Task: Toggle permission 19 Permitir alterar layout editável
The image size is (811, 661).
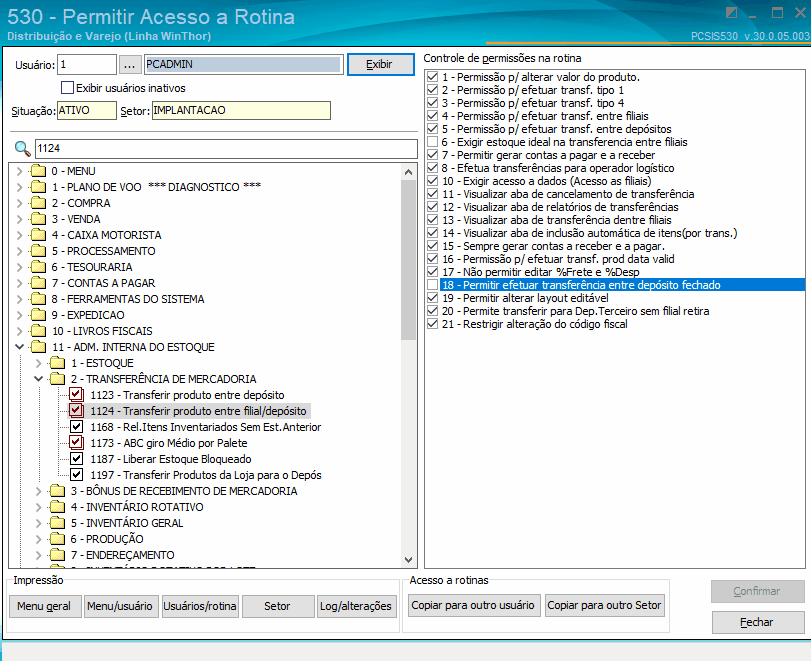Action: [x=432, y=298]
